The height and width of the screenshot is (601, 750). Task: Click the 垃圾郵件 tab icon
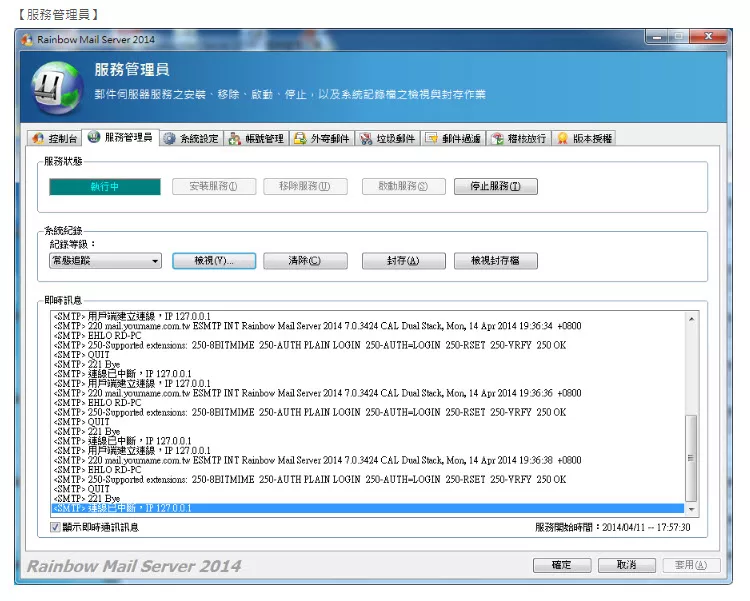click(x=366, y=139)
